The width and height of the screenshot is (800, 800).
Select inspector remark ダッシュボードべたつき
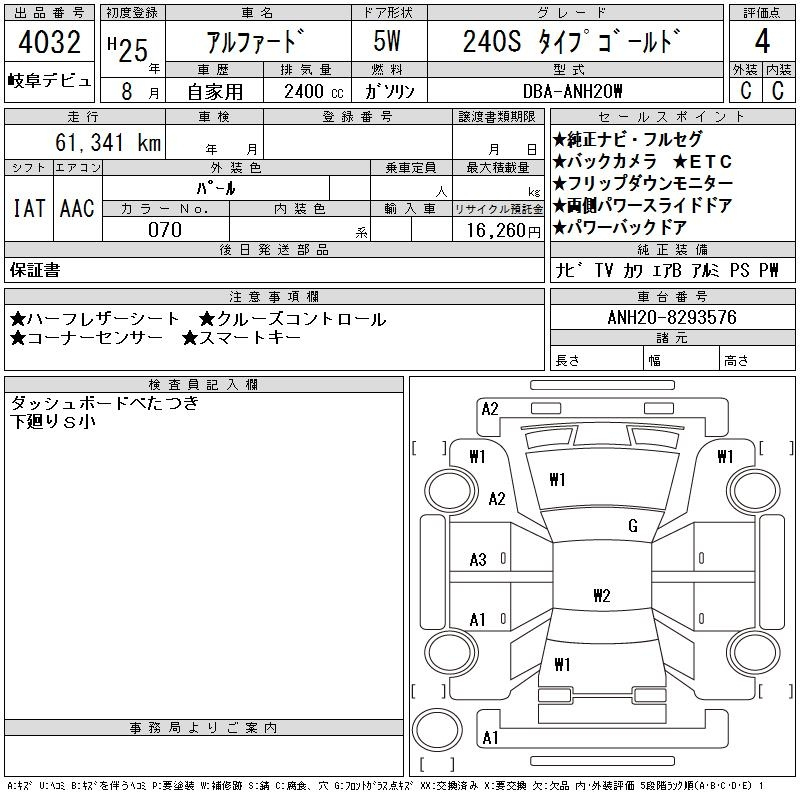pos(105,403)
